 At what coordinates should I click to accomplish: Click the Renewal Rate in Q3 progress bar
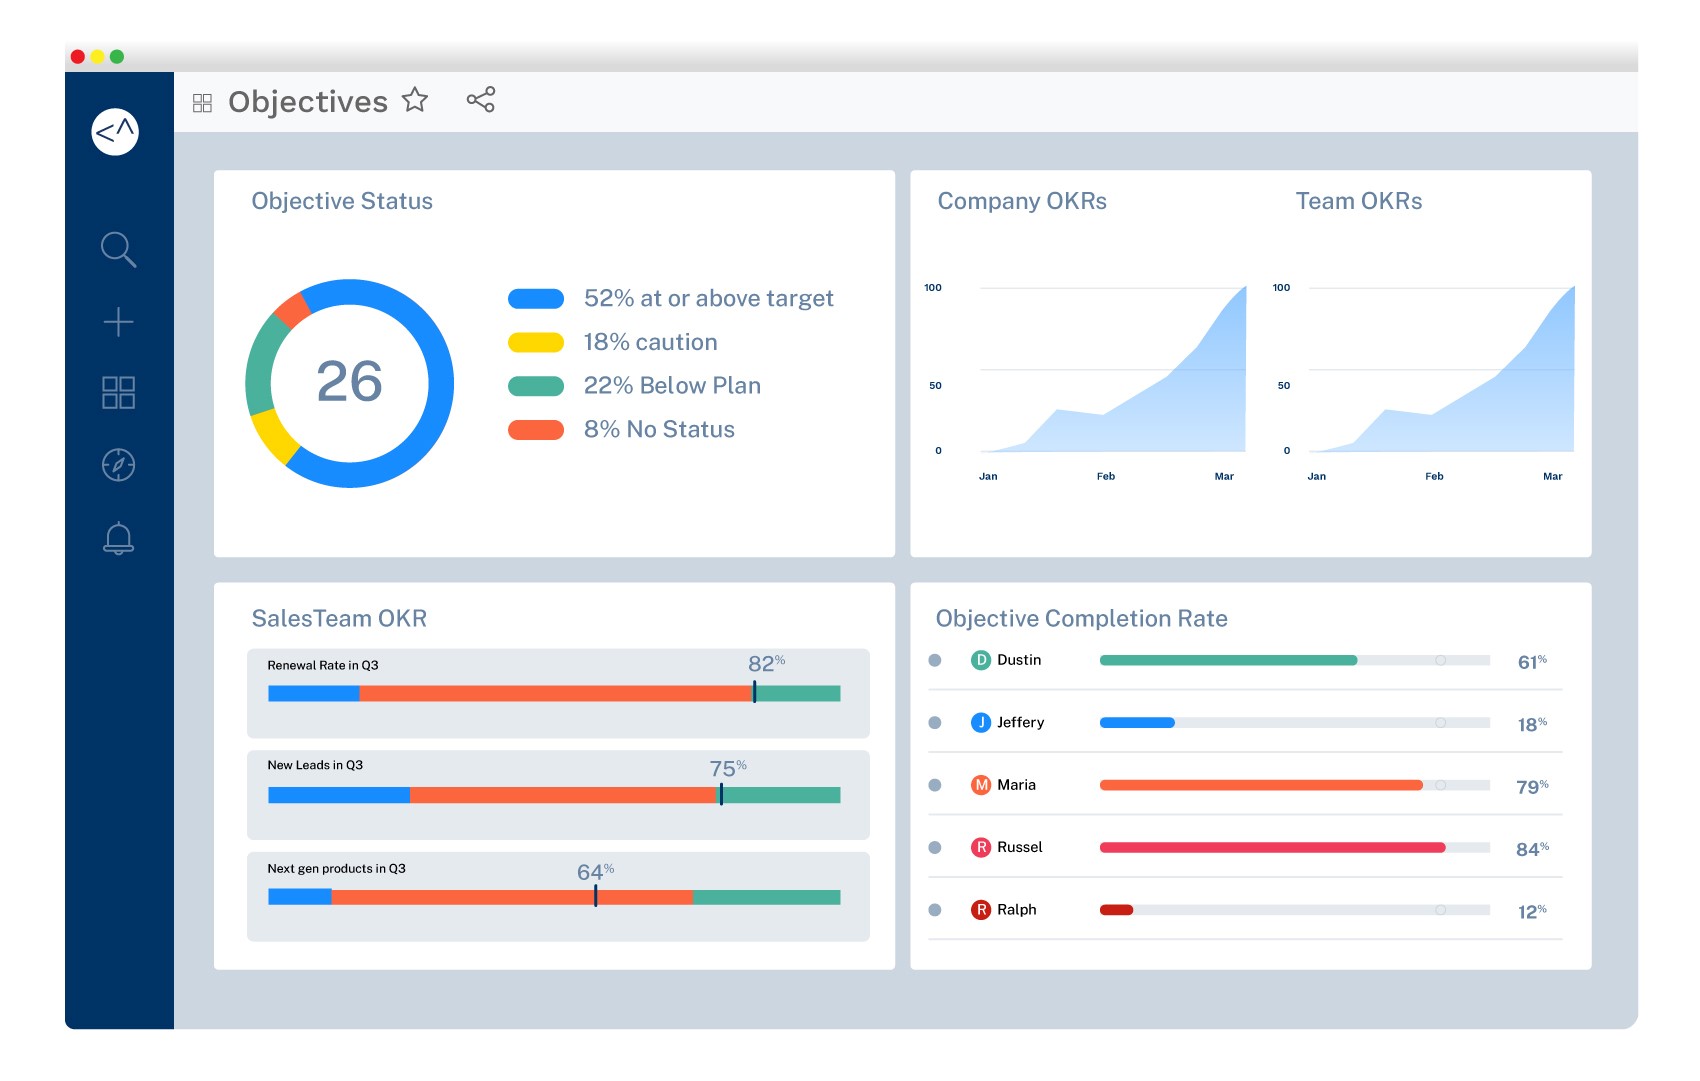pos(554,693)
